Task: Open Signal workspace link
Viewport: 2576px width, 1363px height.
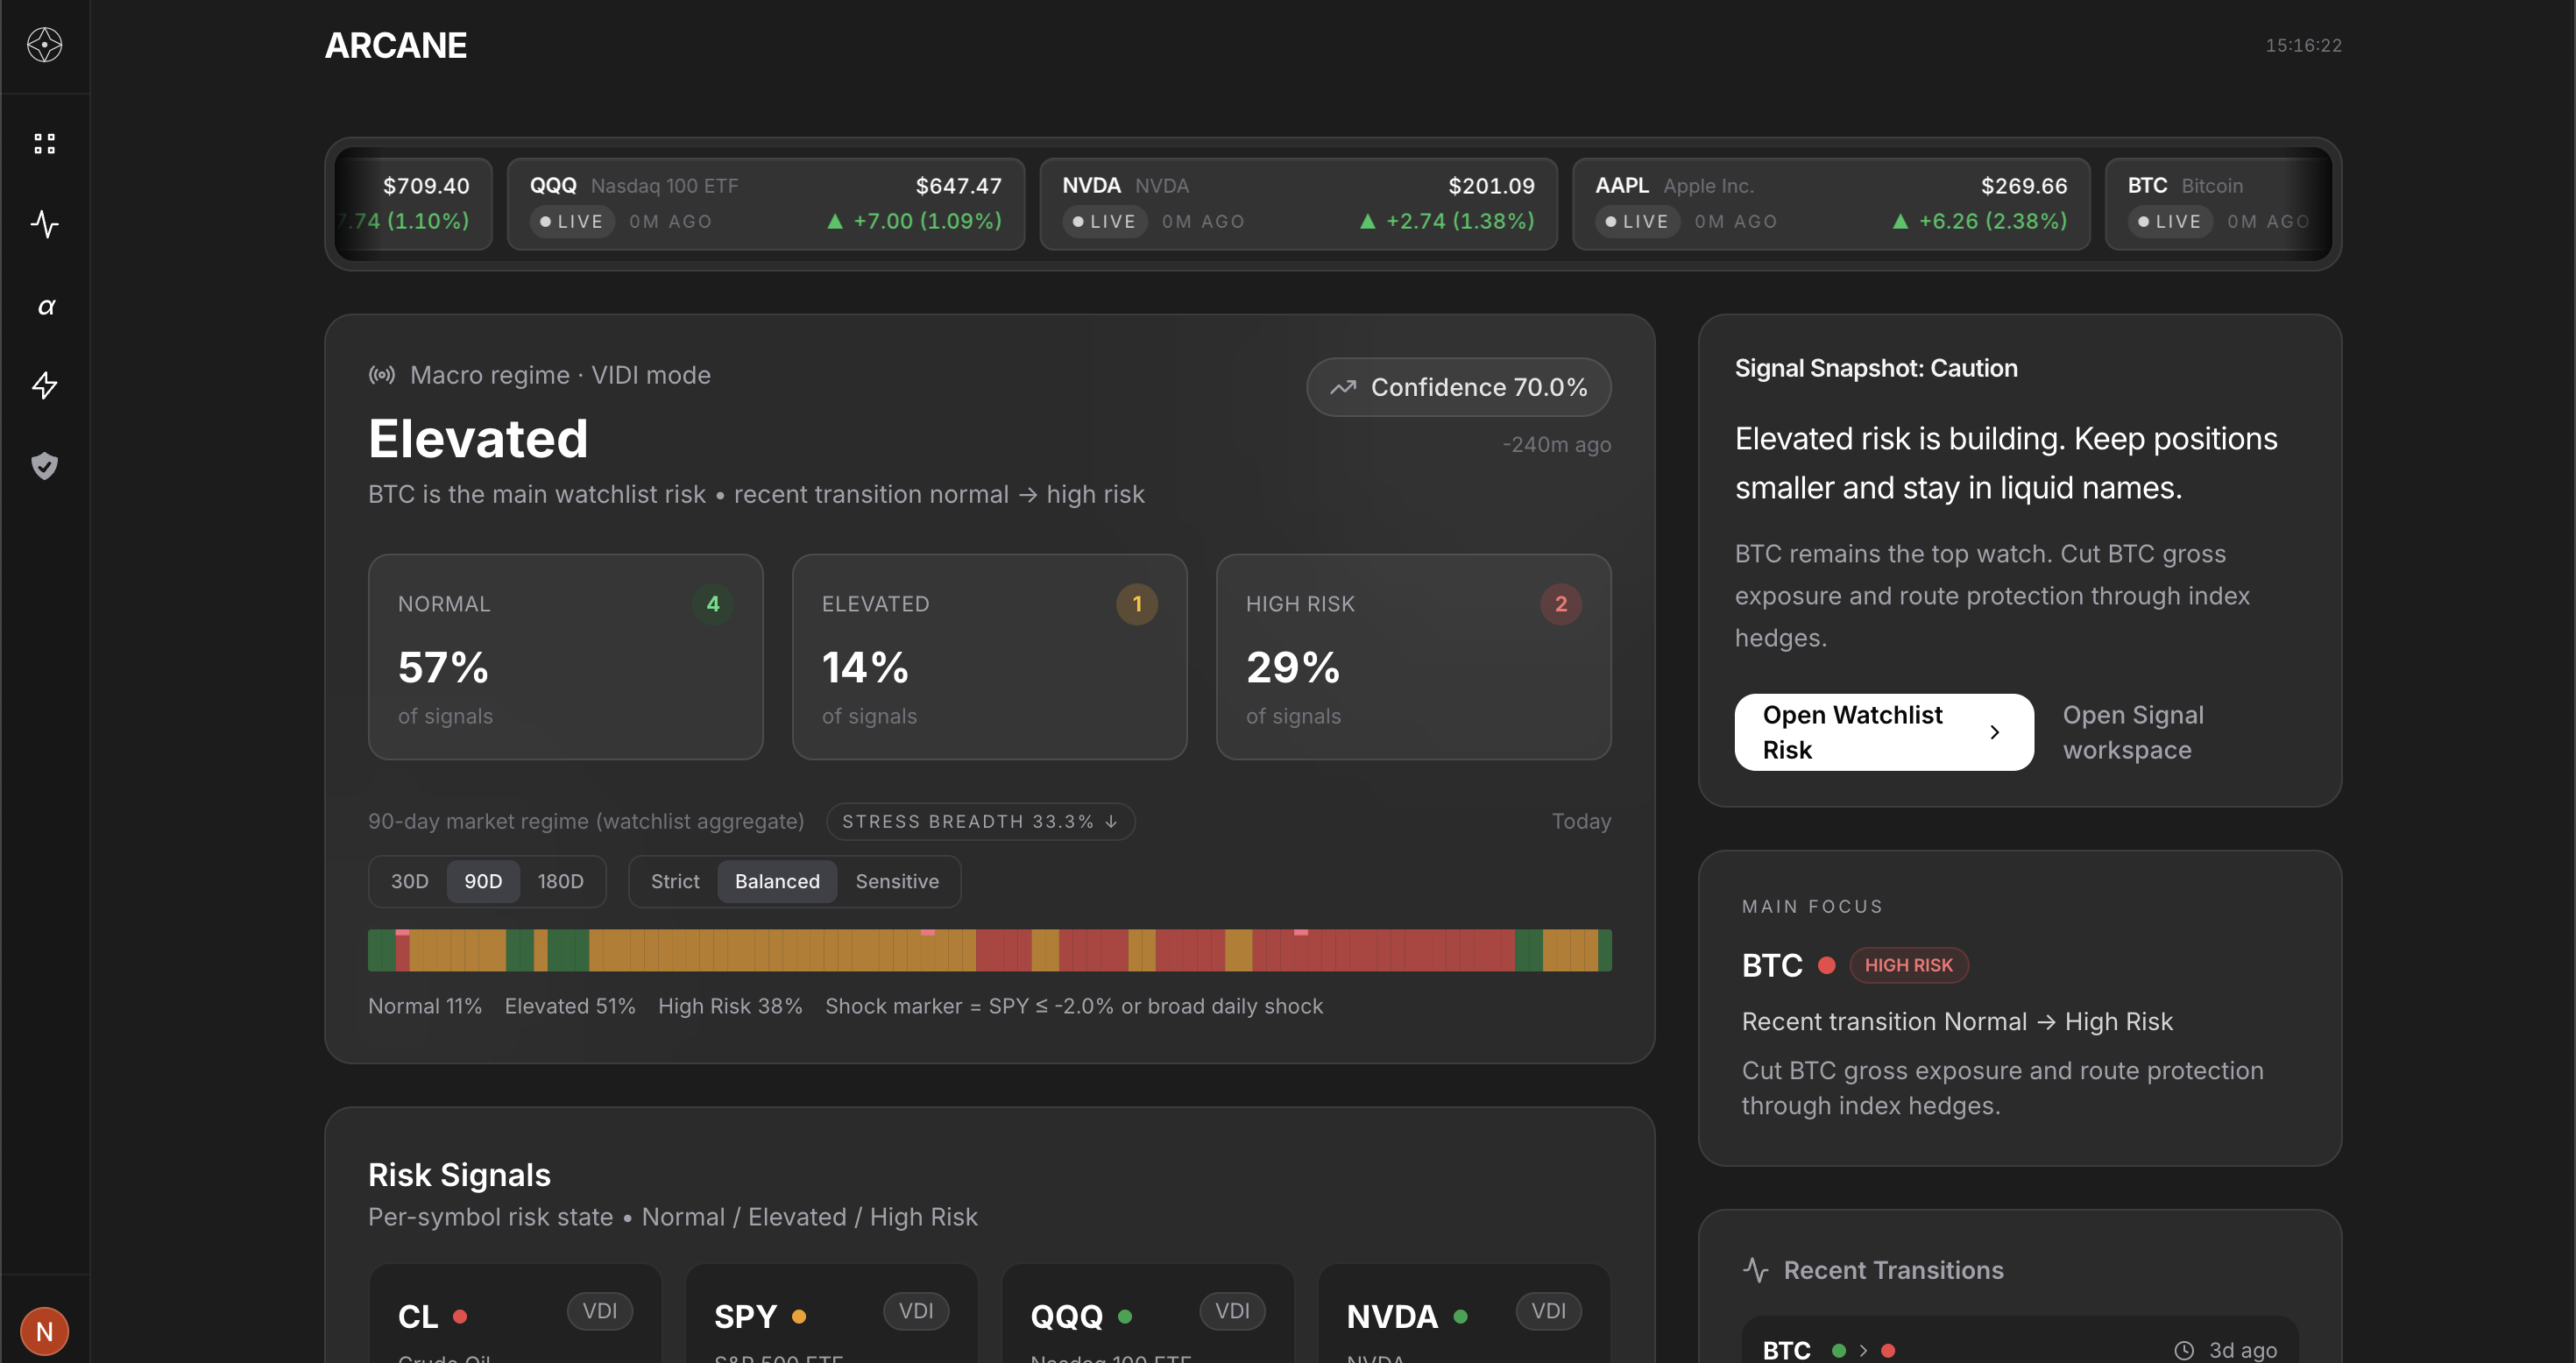Action: (x=2132, y=732)
